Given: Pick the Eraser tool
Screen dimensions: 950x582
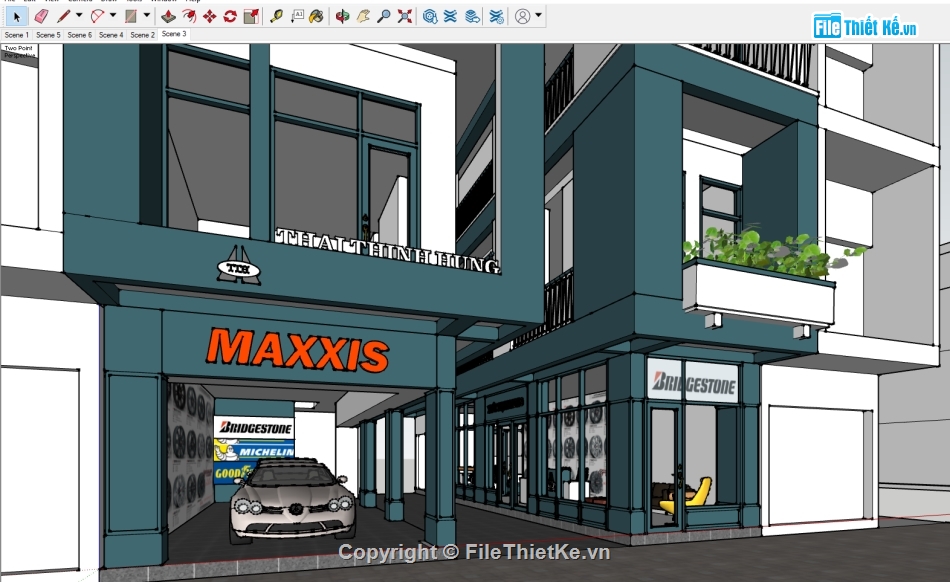Looking at the screenshot, I should (x=41, y=16).
